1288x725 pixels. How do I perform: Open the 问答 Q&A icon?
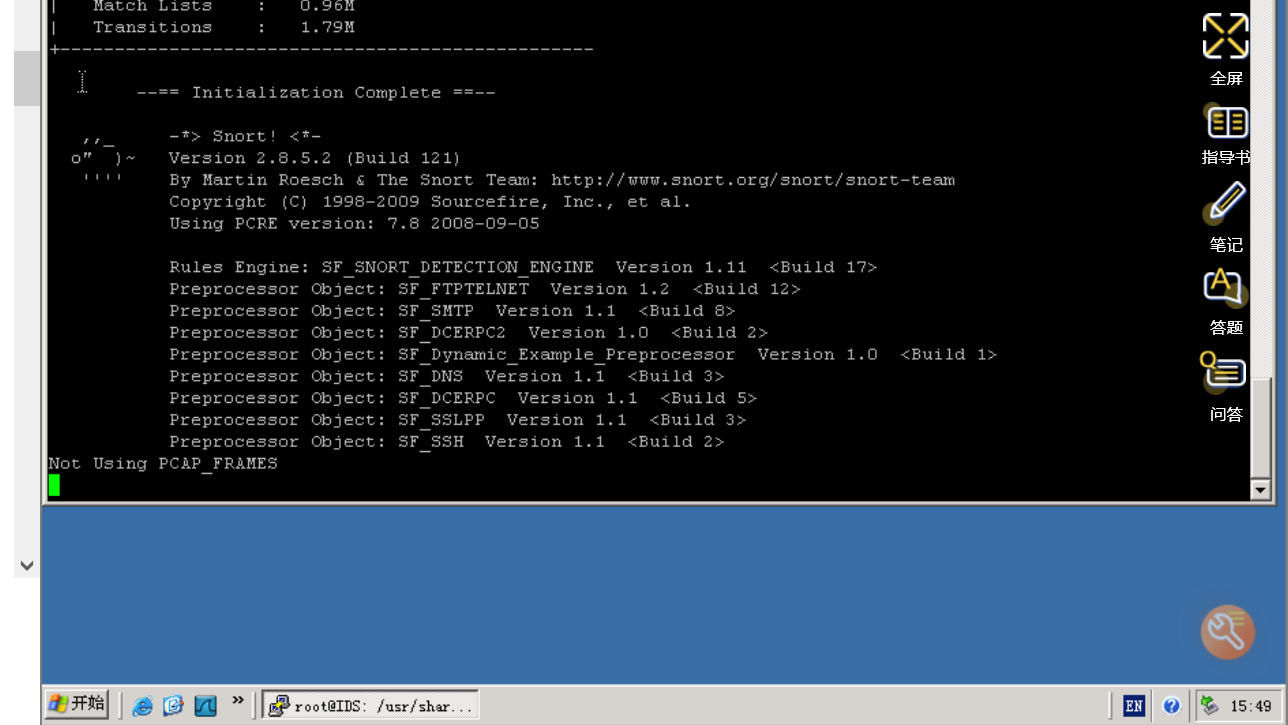(x=1223, y=372)
